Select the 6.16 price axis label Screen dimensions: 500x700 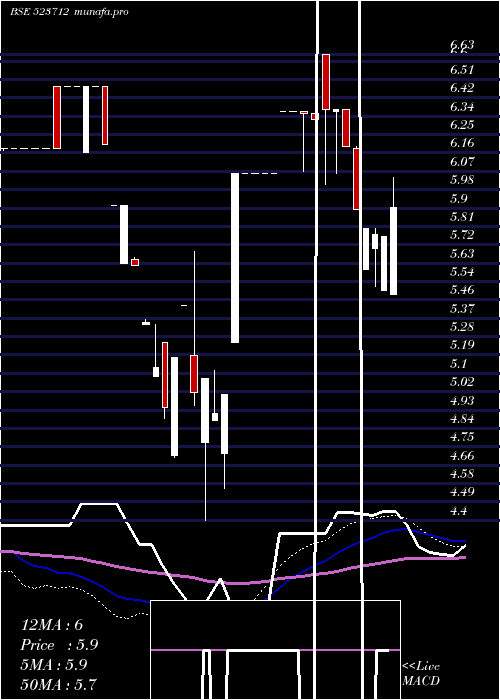click(x=462, y=143)
